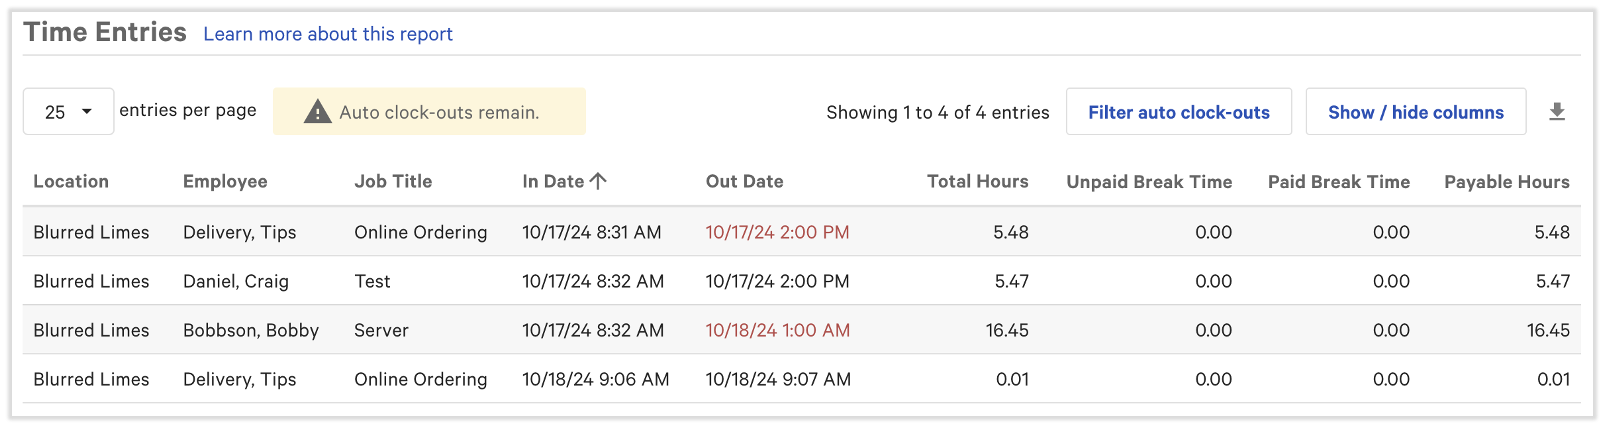
Task: Sort by the Out Date column header
Action: click(x=744, y=181)
